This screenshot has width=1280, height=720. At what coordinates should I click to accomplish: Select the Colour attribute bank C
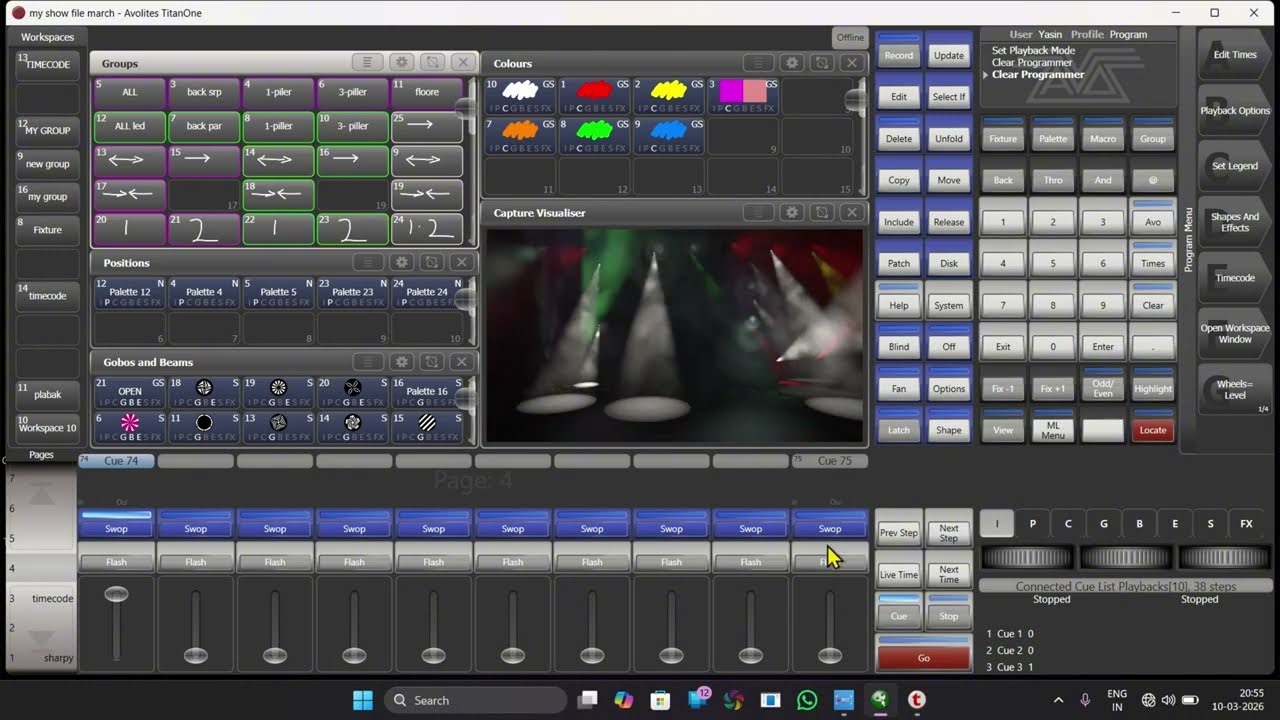coord(1068,523)
